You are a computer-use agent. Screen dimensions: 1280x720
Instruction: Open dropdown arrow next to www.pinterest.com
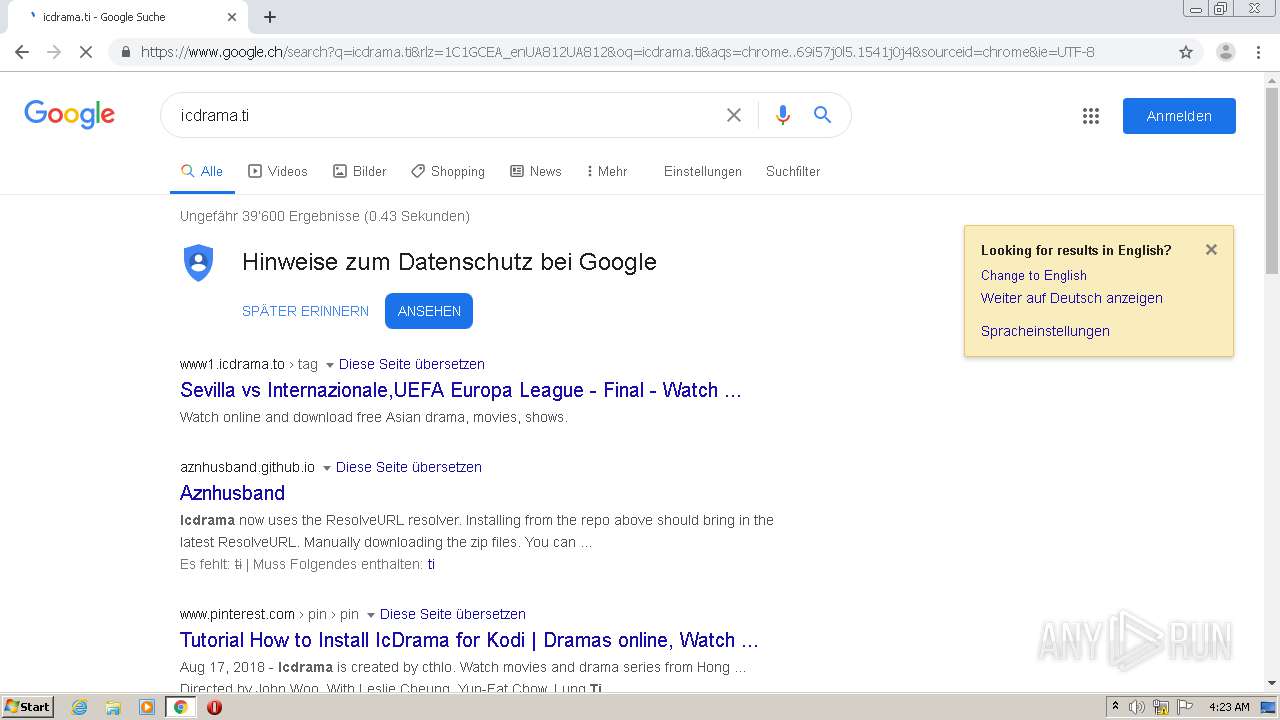click(x=371, y=615)
